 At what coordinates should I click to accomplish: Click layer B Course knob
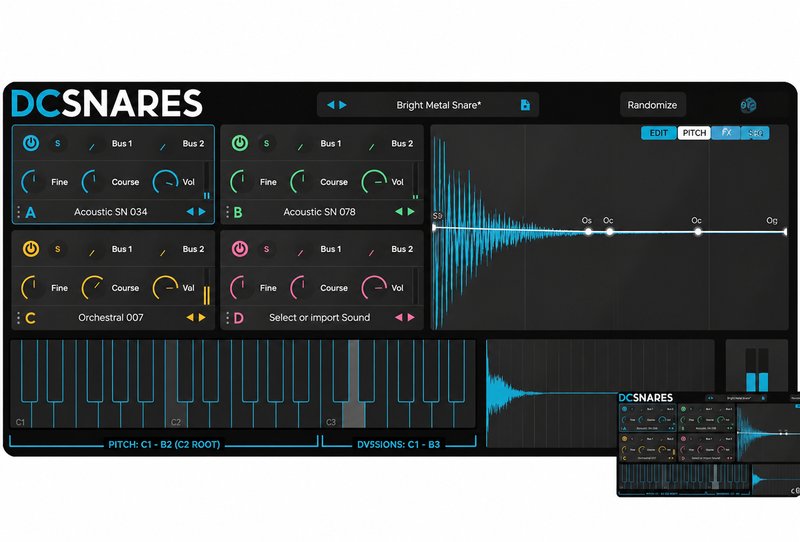point(303,182)
